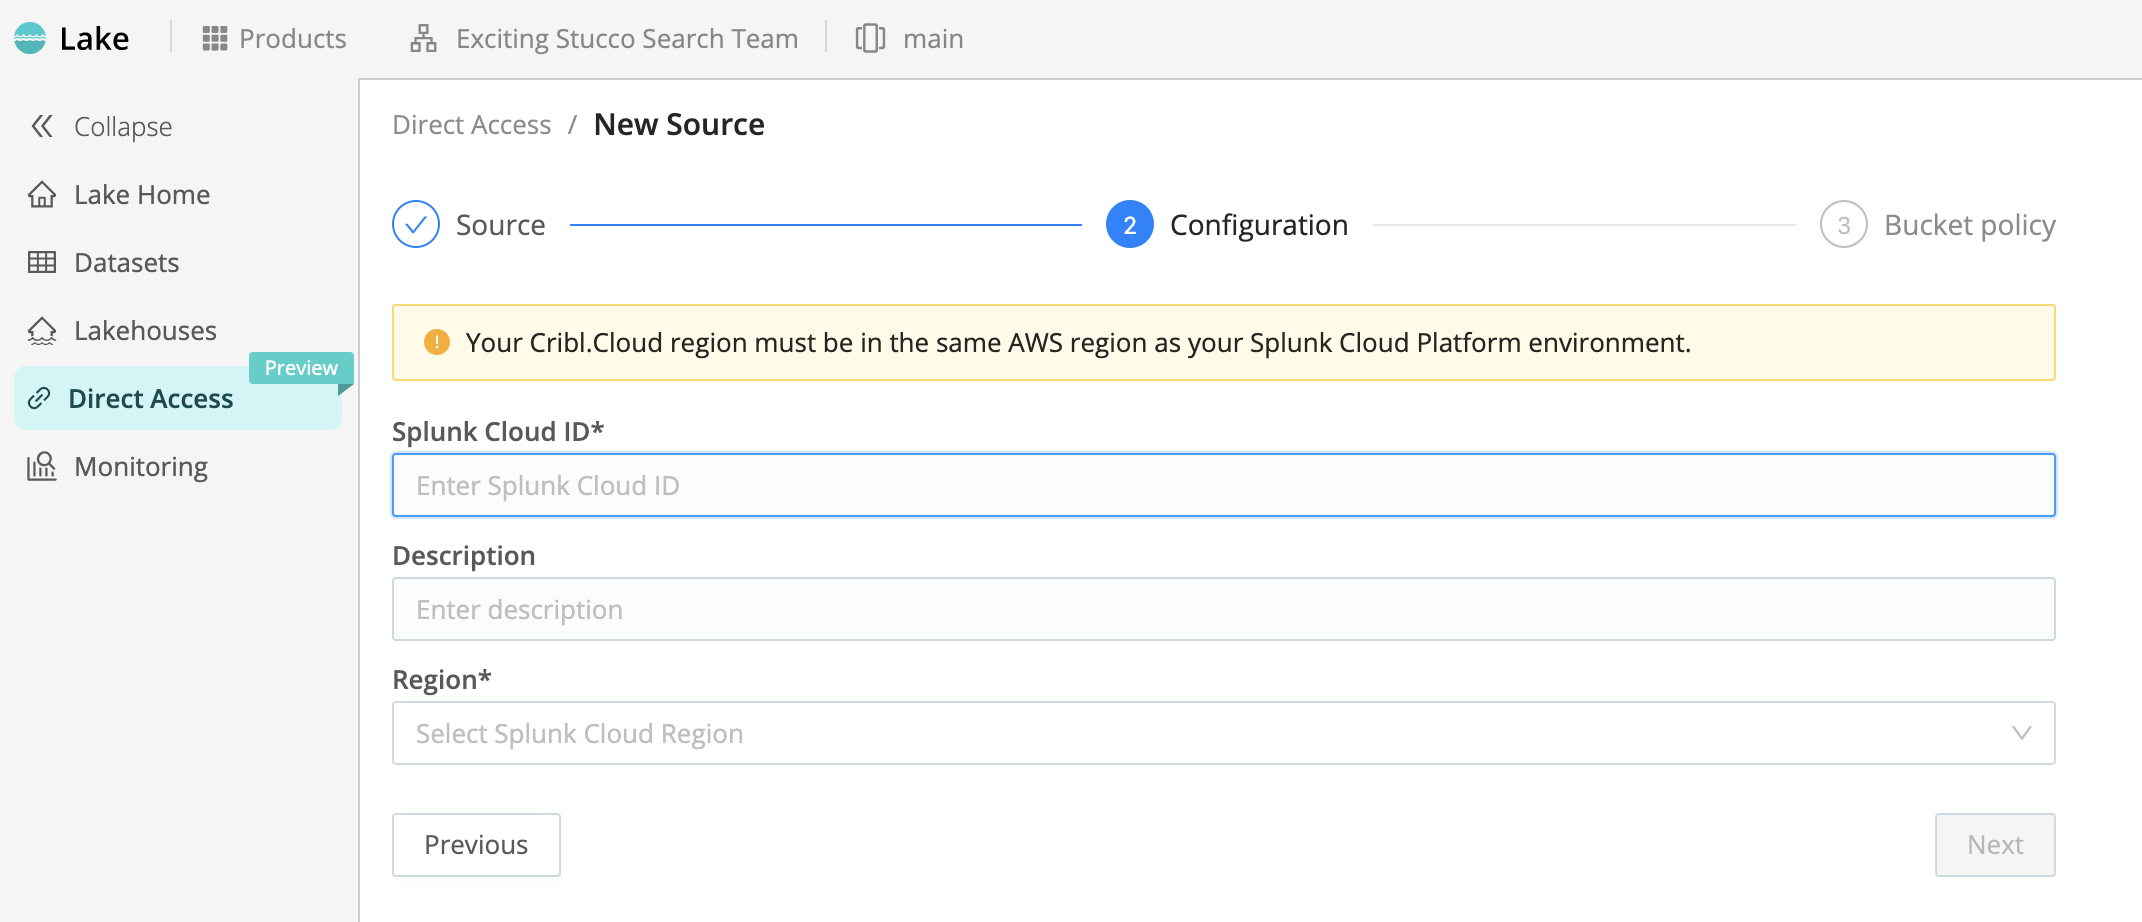Select Direct Access in sidebar

point(178,398)
